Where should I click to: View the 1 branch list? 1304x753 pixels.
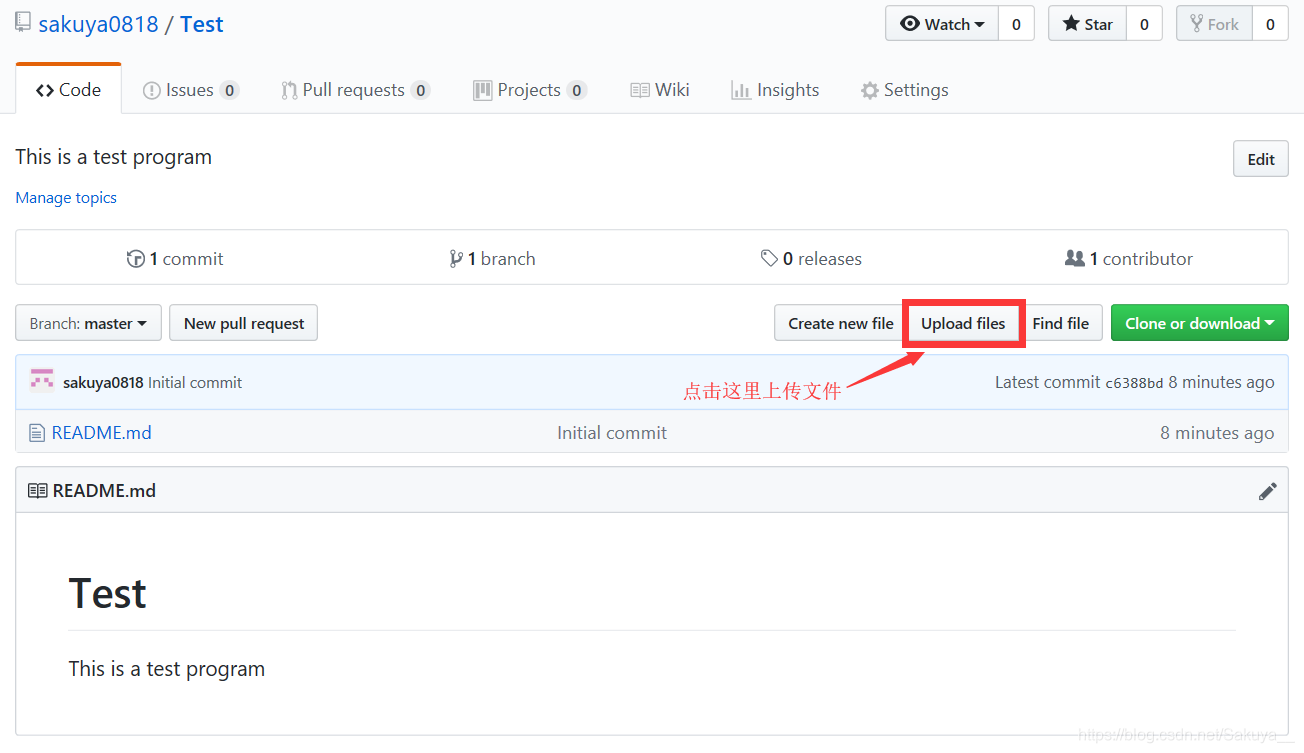493,259
